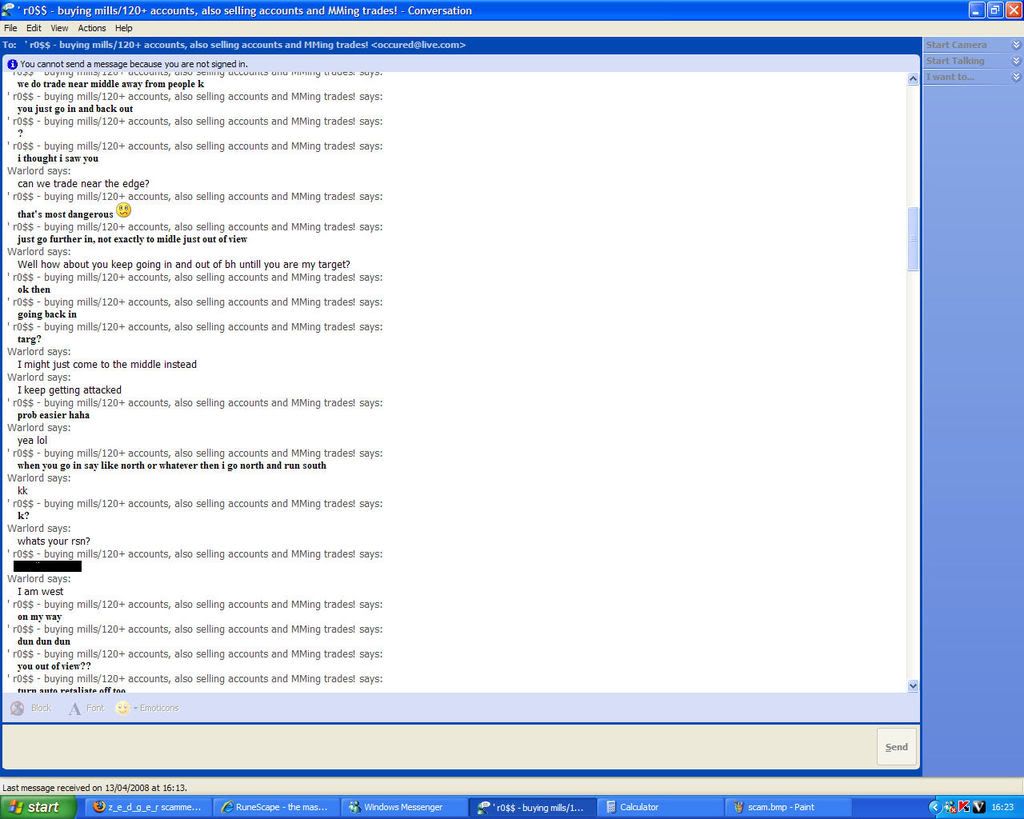Click the 16:23 system clock
Image resolution: width=1024 pixels, height=819 pixels.
1002,807
